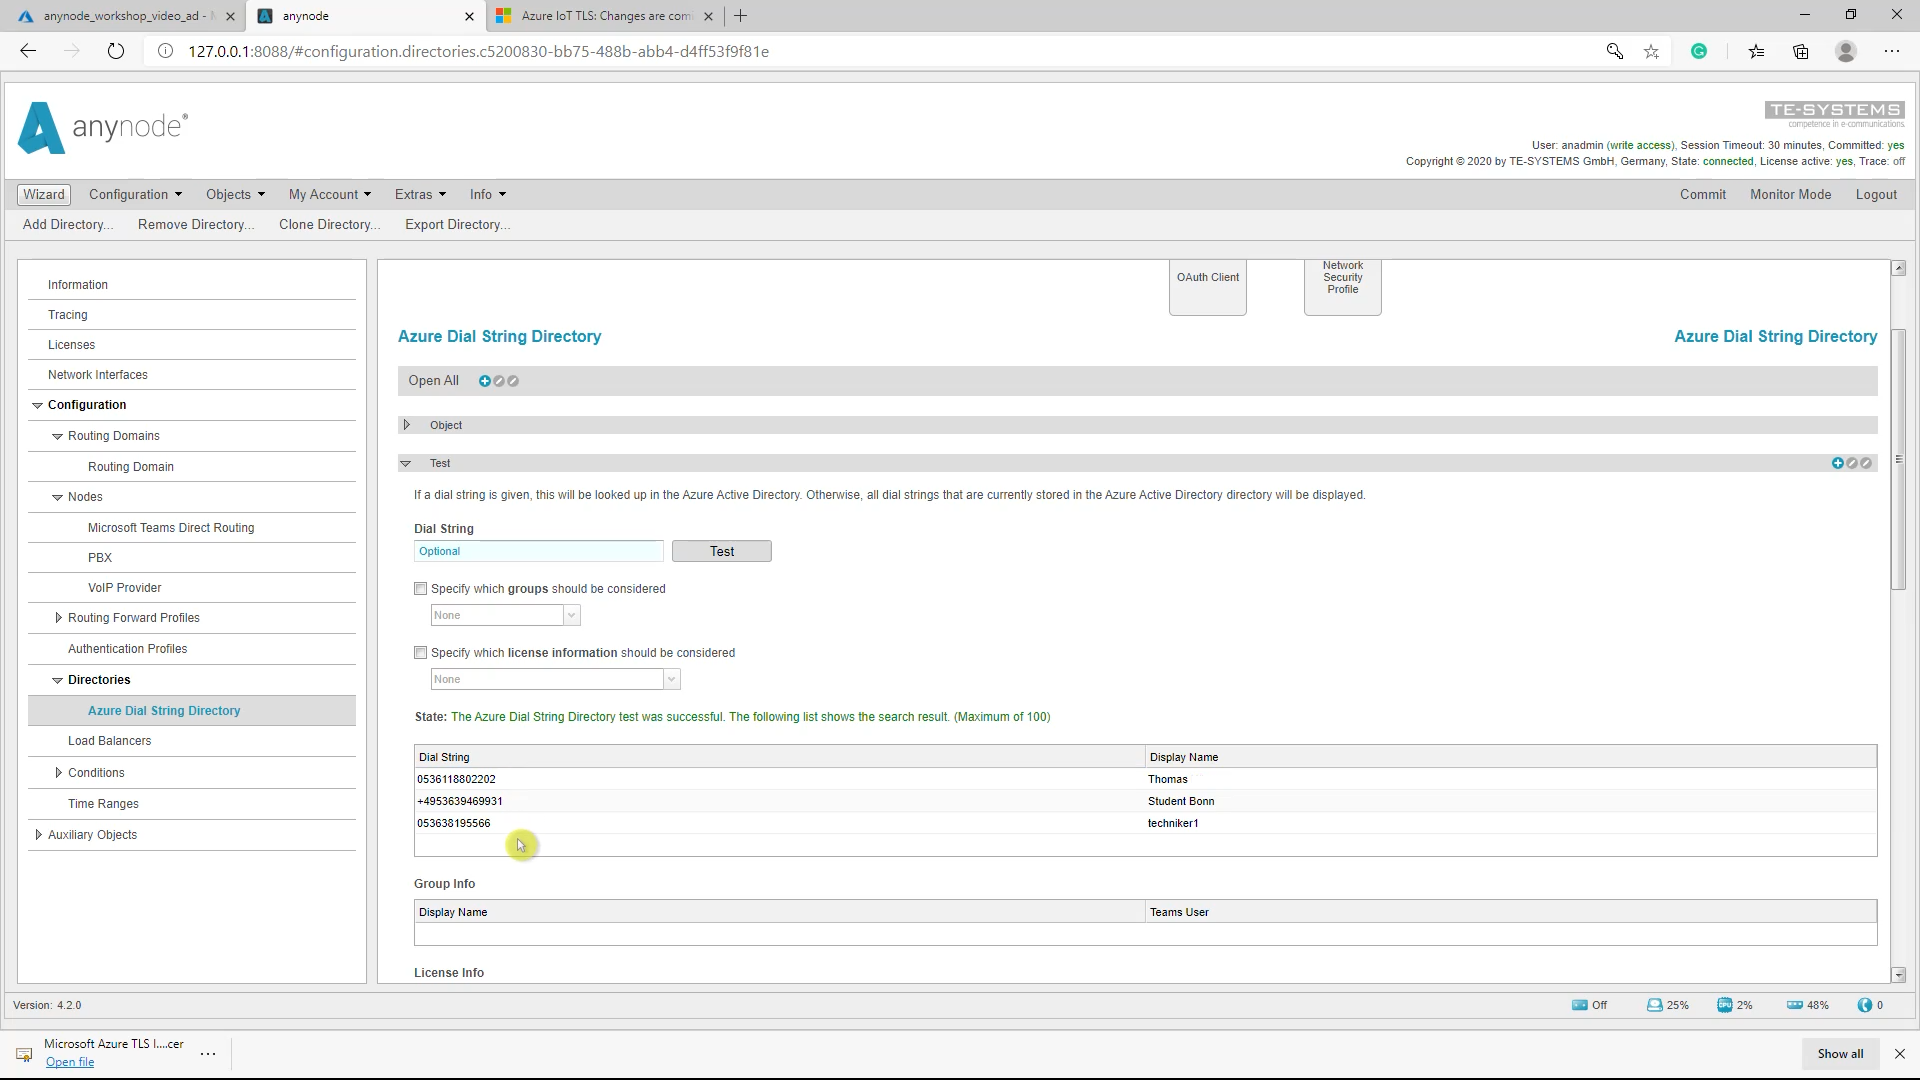Viewport: 1920px width, 1080px height.
Task: Open the browser collections icon
Action: coord(1801,51)
